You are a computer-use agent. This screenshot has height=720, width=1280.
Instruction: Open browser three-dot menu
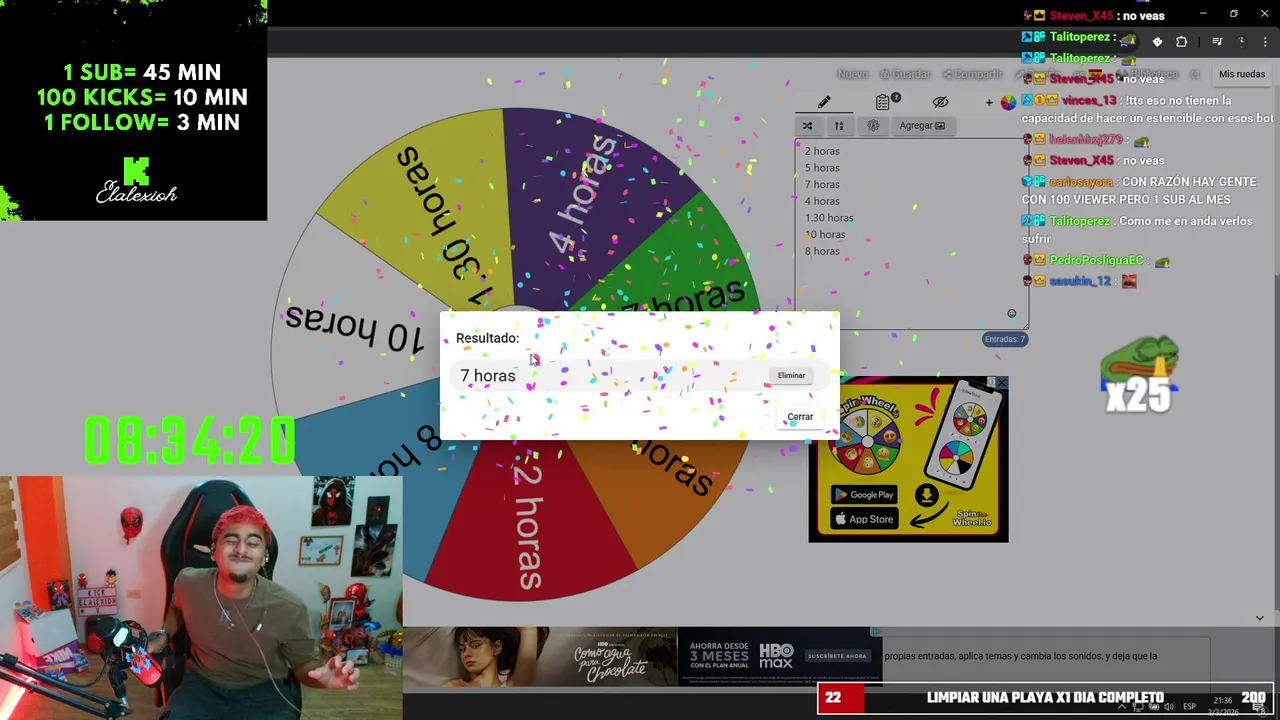(1265, 42)
